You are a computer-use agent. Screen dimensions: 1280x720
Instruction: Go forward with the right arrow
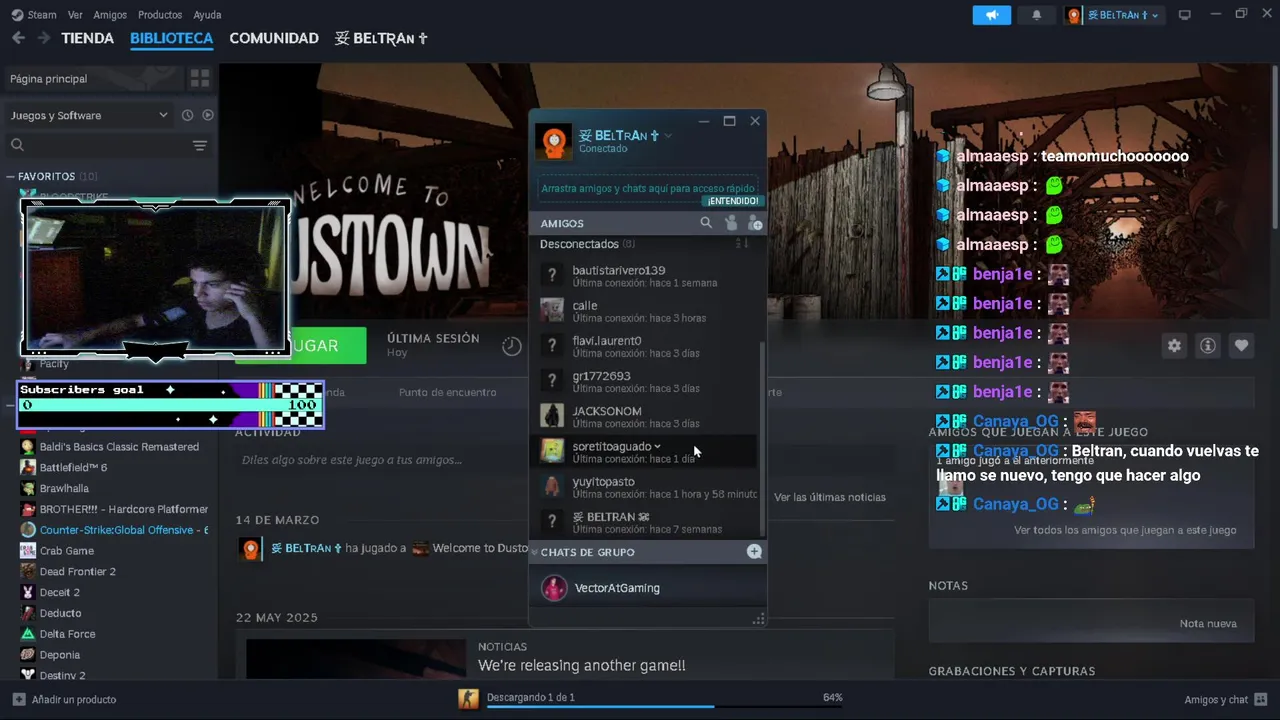click(43, 38)
